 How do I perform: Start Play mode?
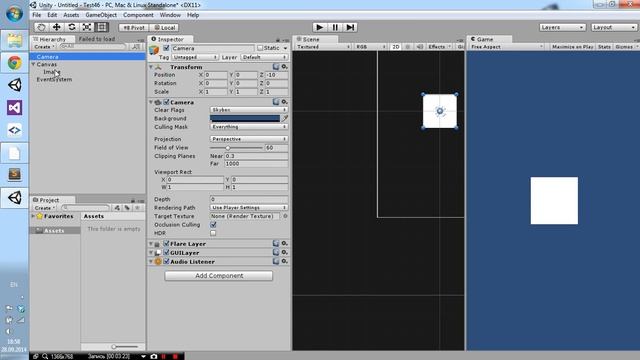coord(320,27)
